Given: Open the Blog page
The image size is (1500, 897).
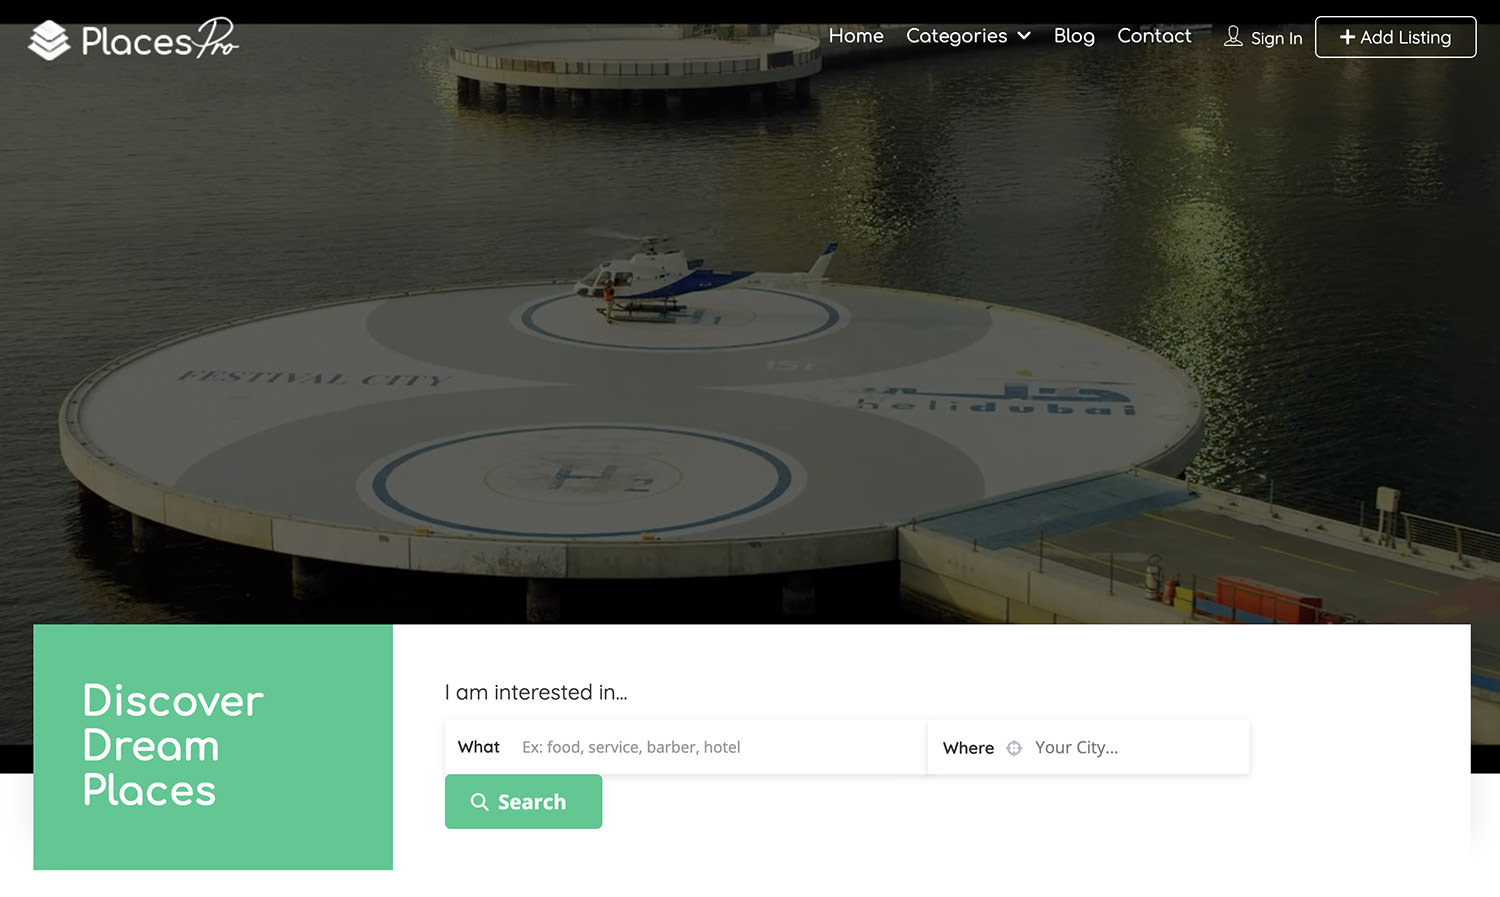Looking at the screenshot, I should (x=1074, y=36).
